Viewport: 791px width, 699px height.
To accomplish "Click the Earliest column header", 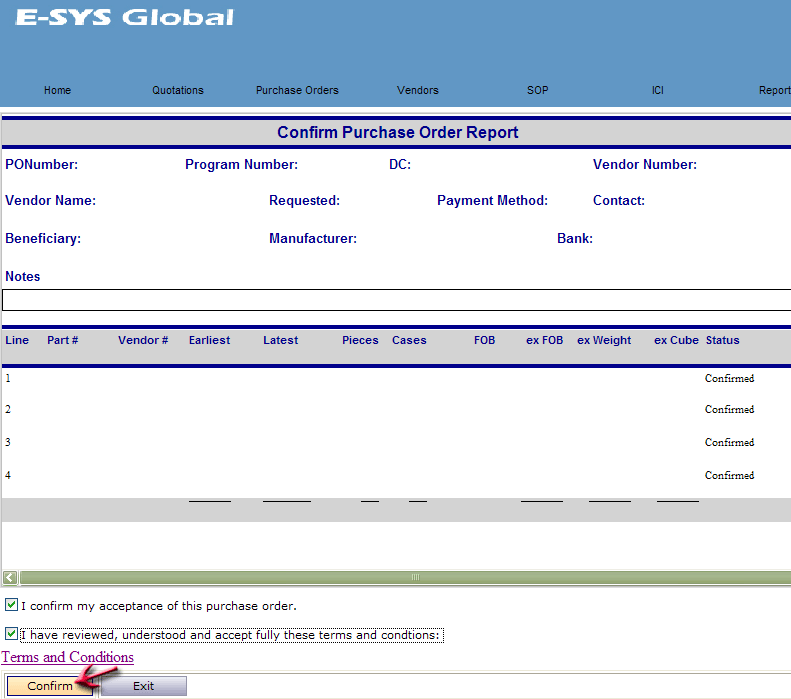I will pos(209,340).
